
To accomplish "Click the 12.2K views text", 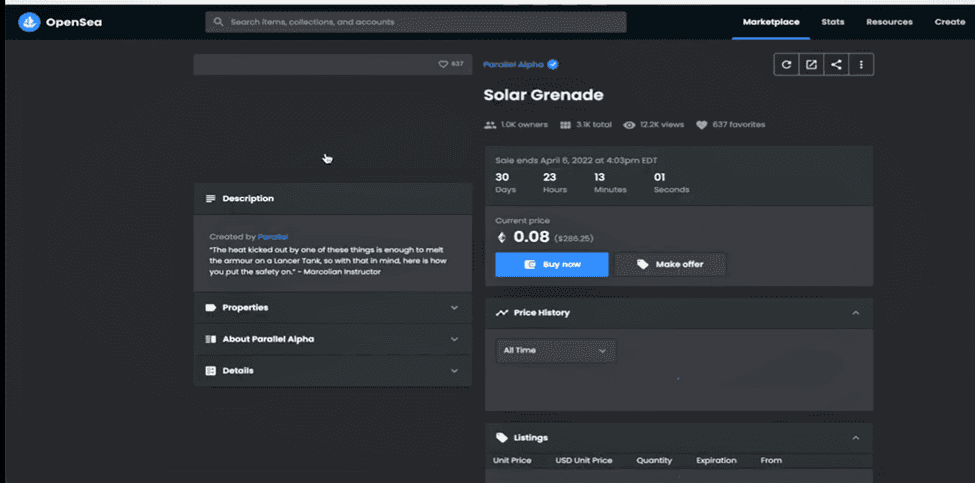I will click(662, 124).
